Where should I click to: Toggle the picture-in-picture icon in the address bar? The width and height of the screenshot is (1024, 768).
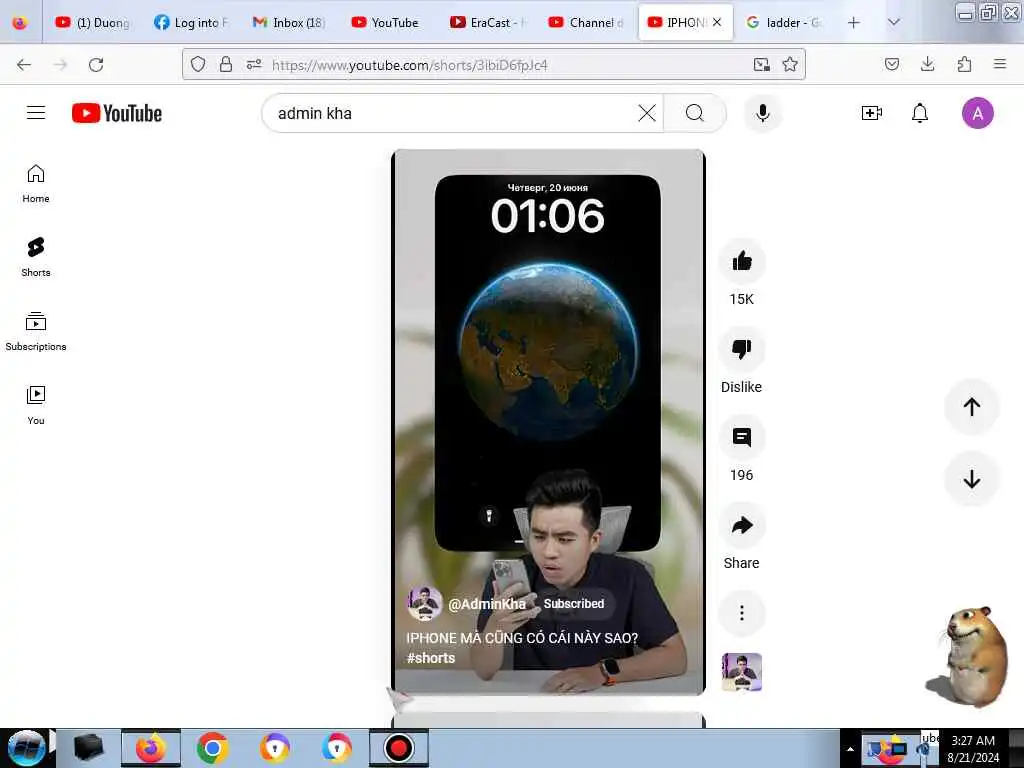pyautogui.click(x=761, y=64)
